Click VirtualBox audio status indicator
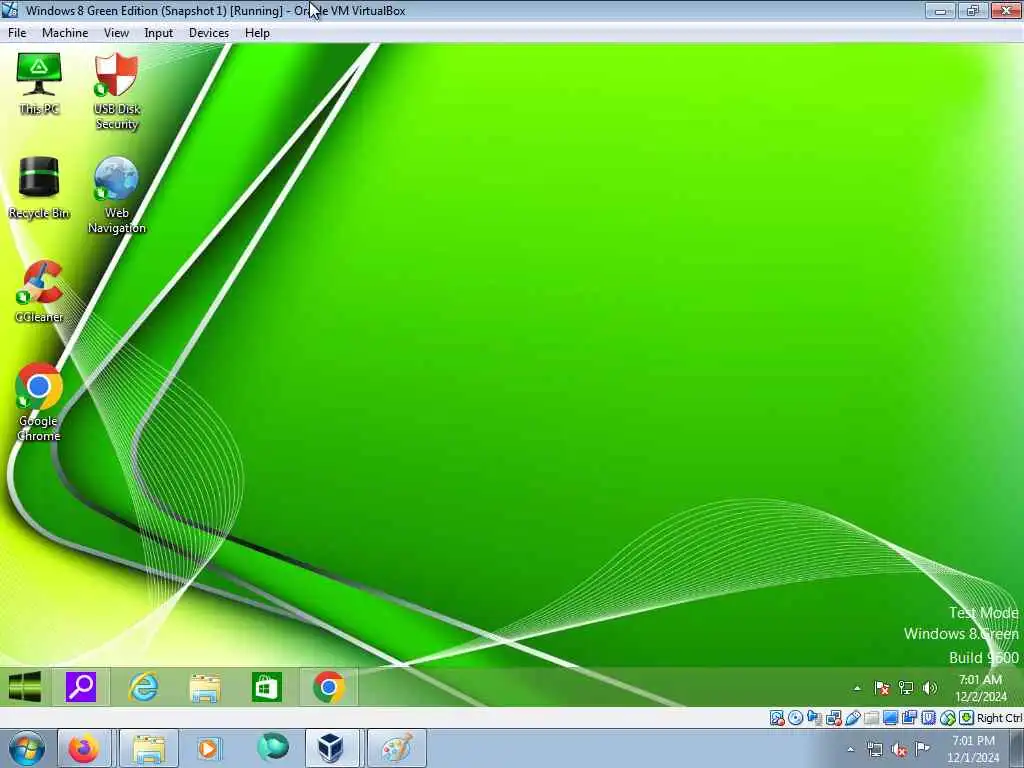This screenshot has width=1024, height=768. tap(814, 718)
